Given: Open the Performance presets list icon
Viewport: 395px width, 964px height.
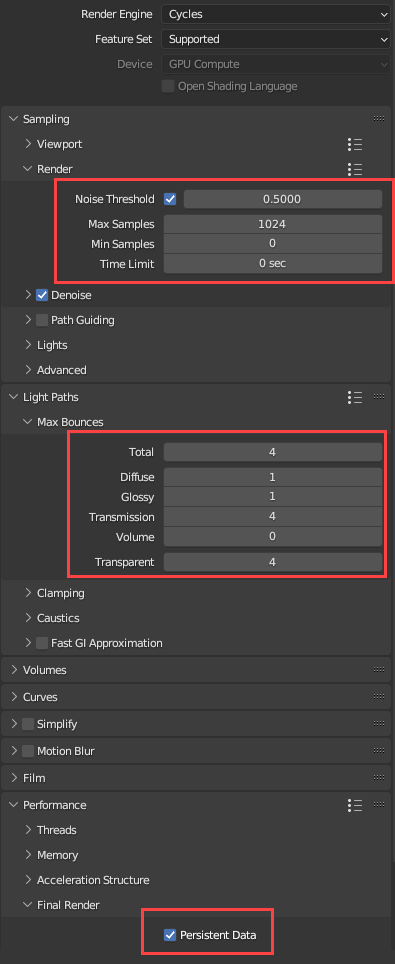Looking at the screenshot, I should point(354,805).
